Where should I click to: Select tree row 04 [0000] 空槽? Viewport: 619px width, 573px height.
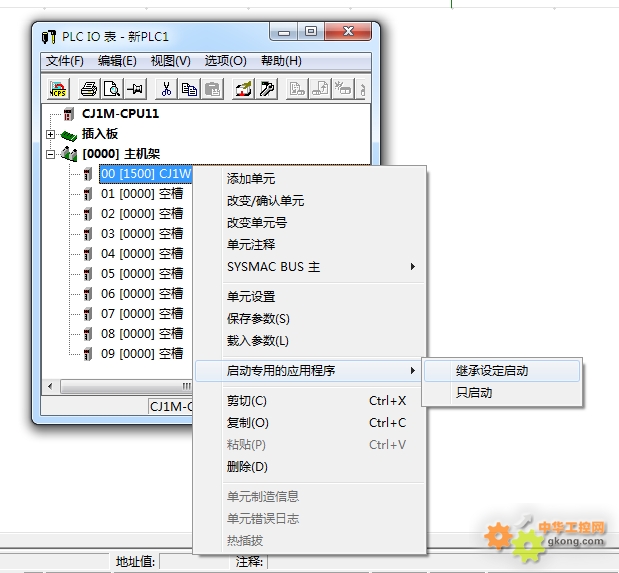(142, 254)
